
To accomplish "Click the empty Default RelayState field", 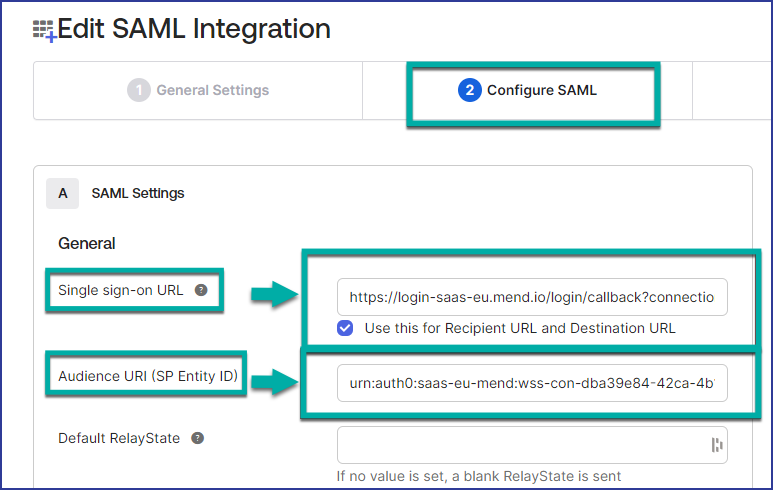I will coord(520,445).
